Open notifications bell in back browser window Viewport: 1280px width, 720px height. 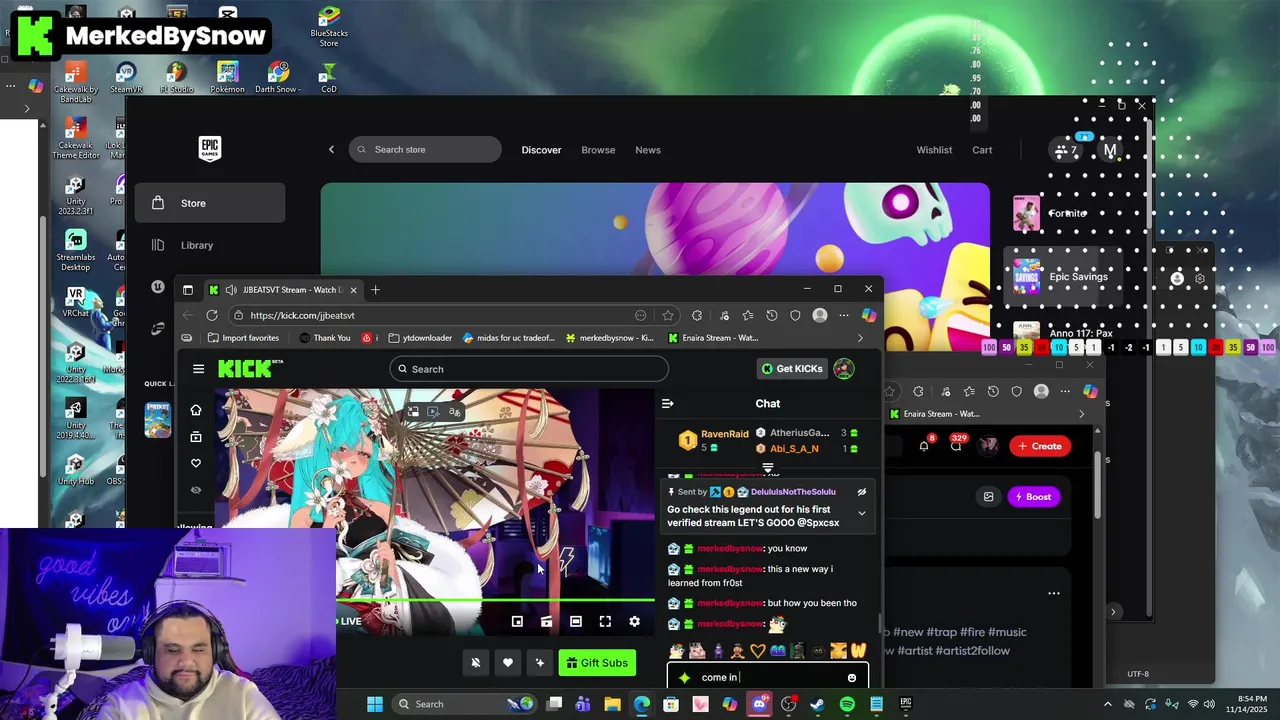924,445
